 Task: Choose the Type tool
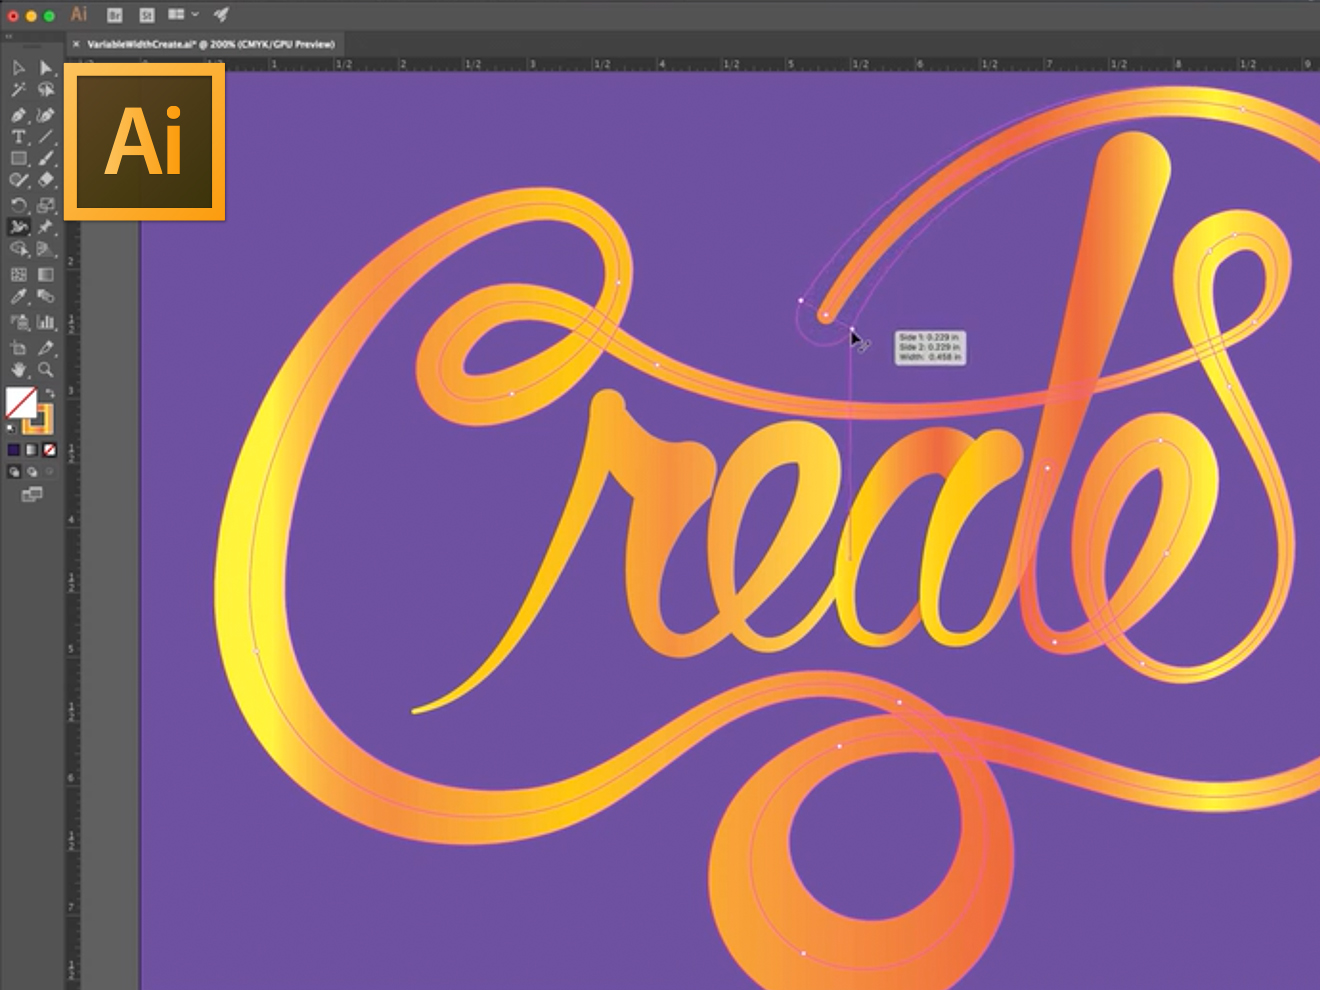click(x=18, y=137)
